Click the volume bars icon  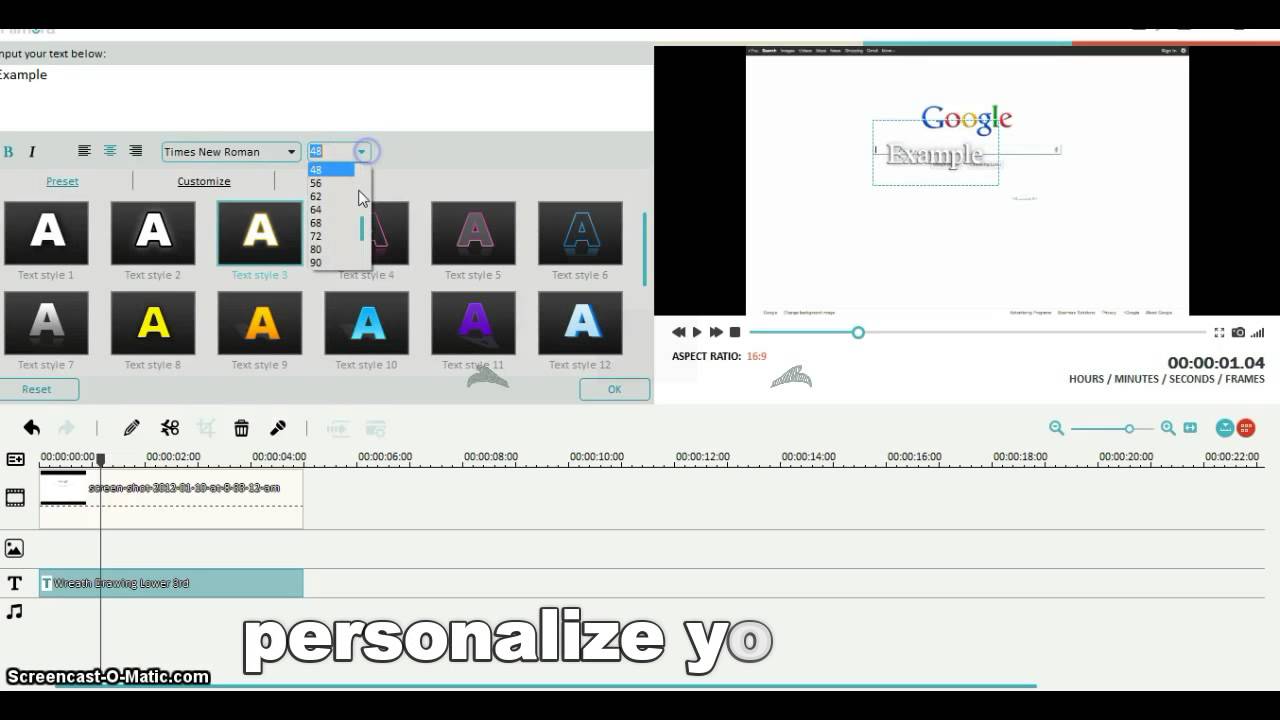(x=1258, y=332)
